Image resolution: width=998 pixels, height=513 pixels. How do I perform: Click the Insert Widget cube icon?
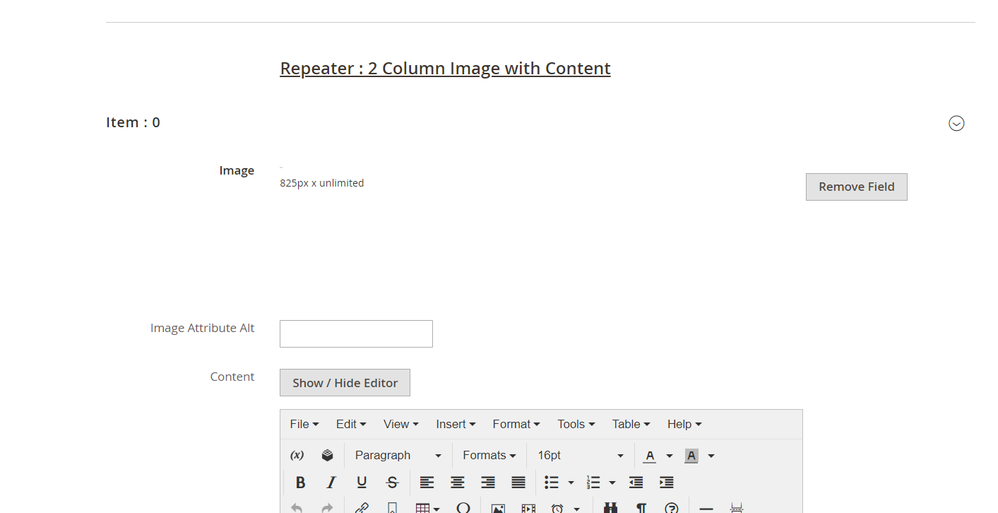[x=327, y=455]
